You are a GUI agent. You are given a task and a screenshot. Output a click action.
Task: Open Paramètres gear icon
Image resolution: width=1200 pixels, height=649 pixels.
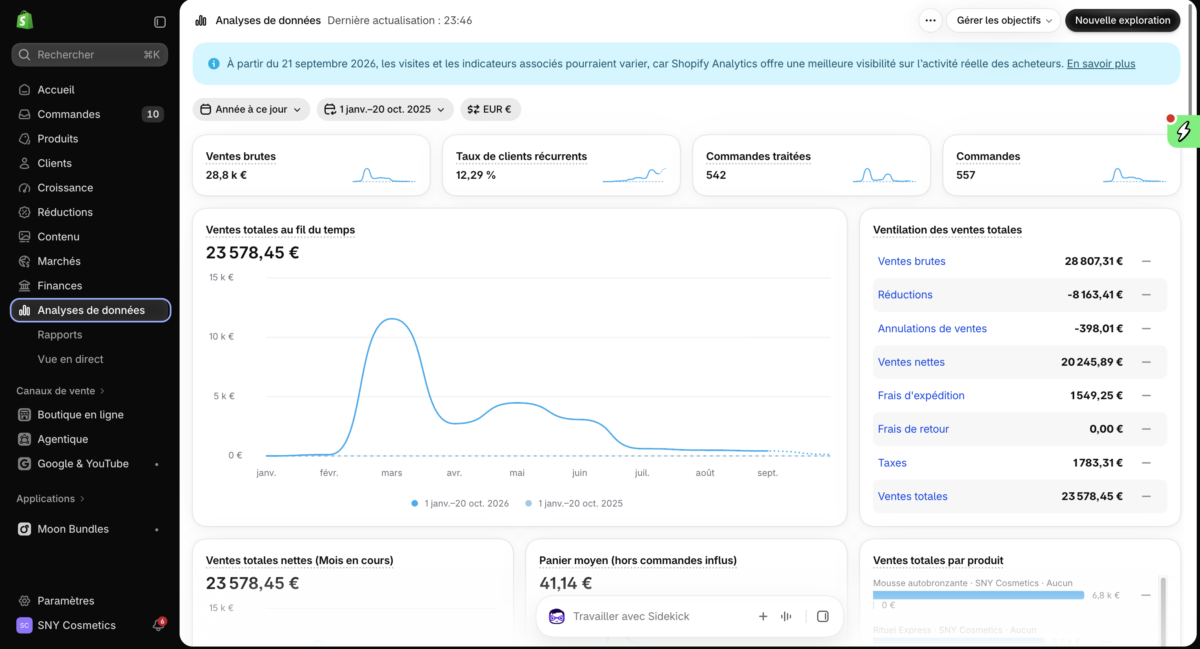coord(25,601)
